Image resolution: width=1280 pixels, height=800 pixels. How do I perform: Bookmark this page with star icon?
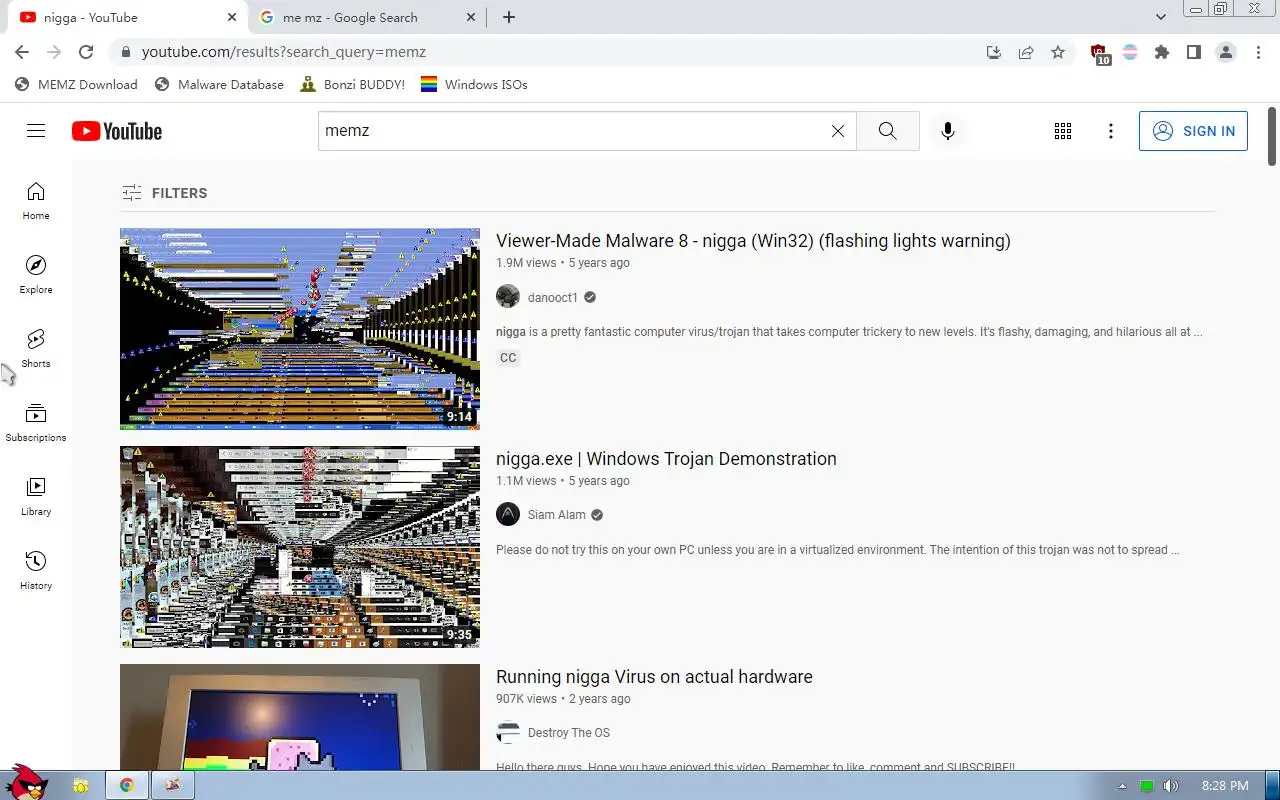coord(1058,52)
